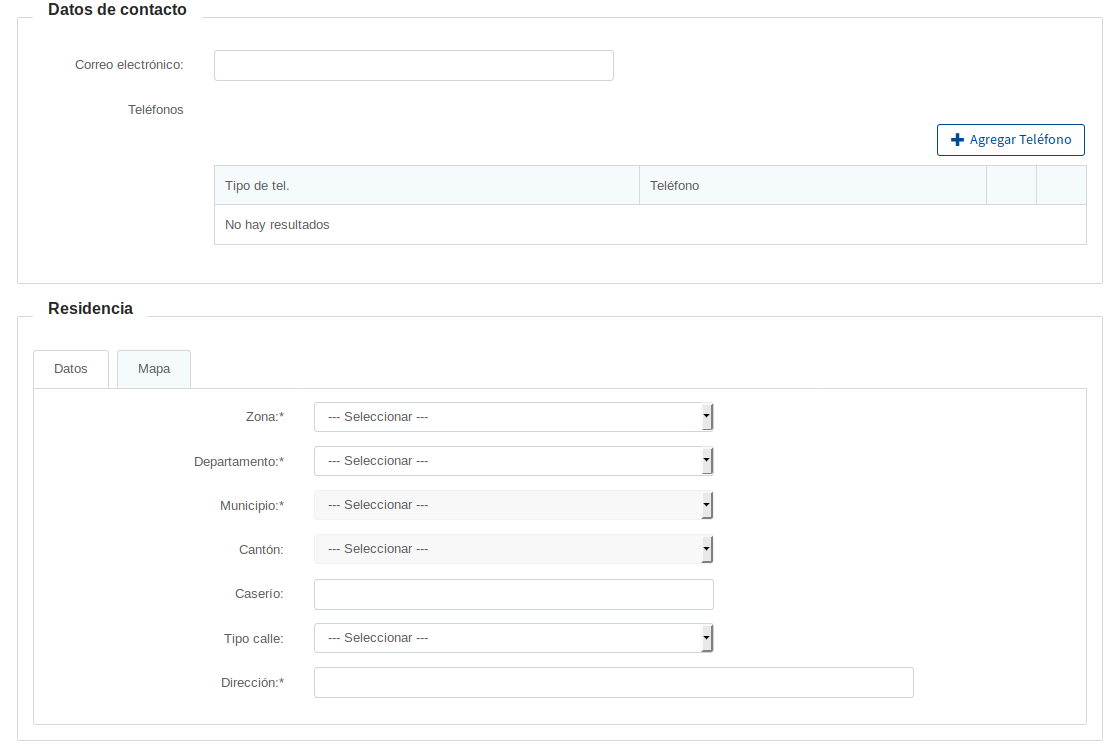This screenshot has width=1118, height=744.
Task: Select the No hay resultados table row
Action: coord(650,225)
